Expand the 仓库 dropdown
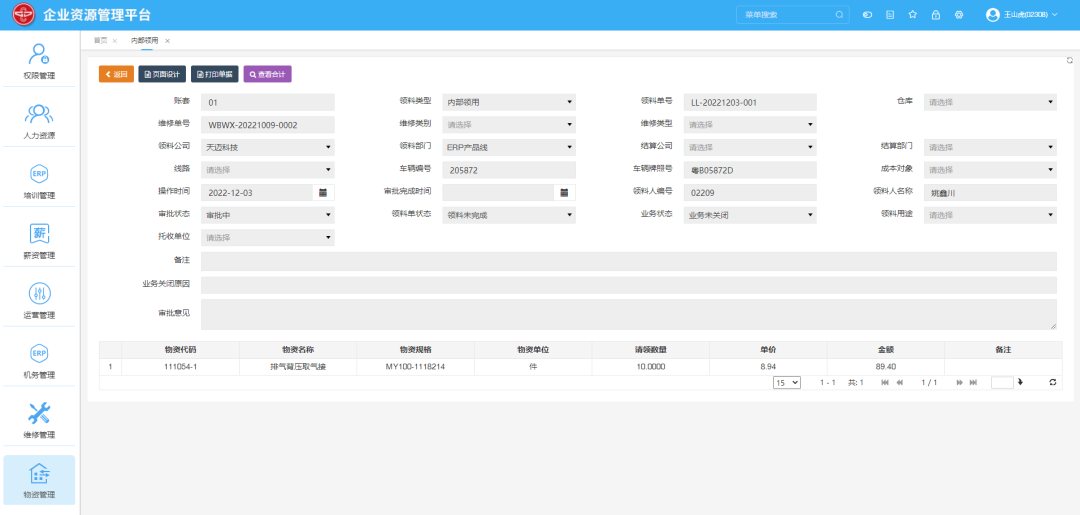 (990, 102)
